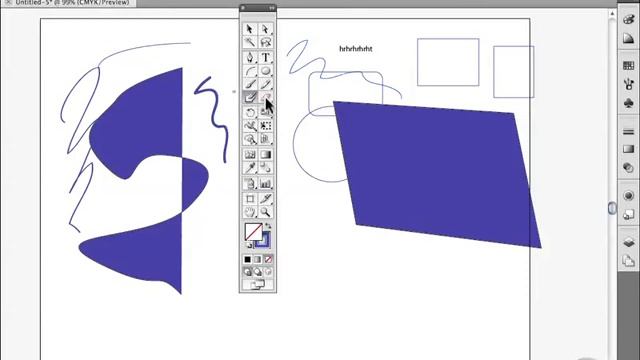Open the Color Guide panel icon
Image resolution: width=640 pixels, height=360 pixels.
click(x=629, y=39)
